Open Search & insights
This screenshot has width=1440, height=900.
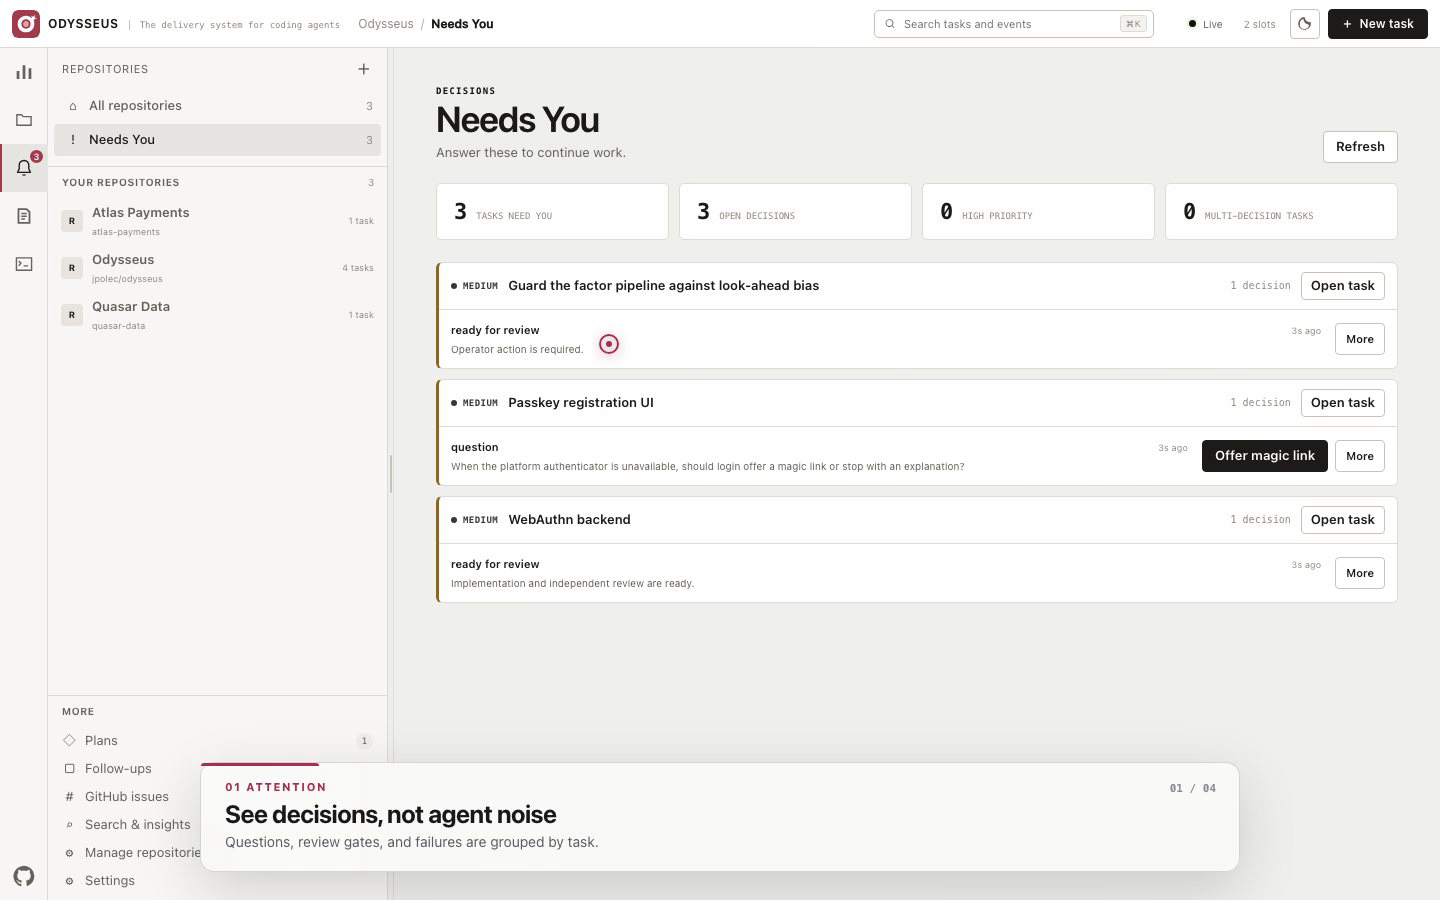[127, 824]
